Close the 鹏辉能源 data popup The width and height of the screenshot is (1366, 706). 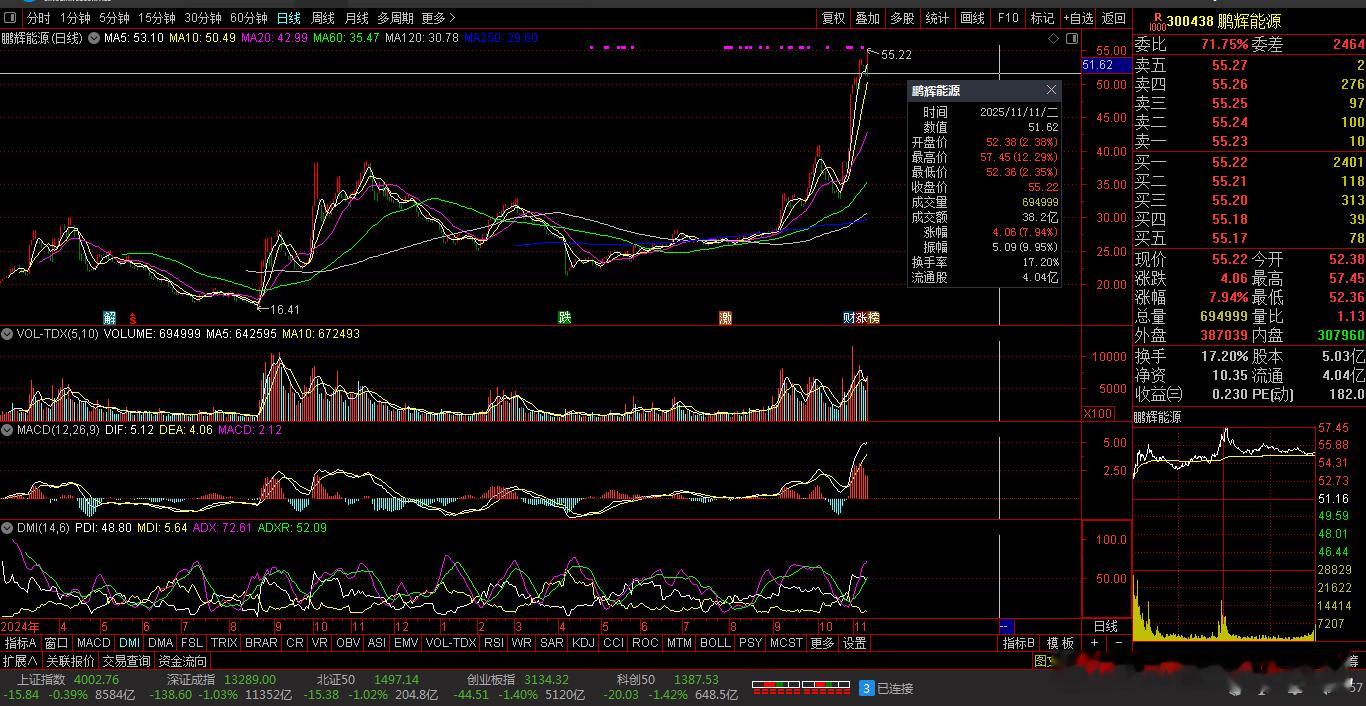pyautogui.click(x=1051, y=90)
